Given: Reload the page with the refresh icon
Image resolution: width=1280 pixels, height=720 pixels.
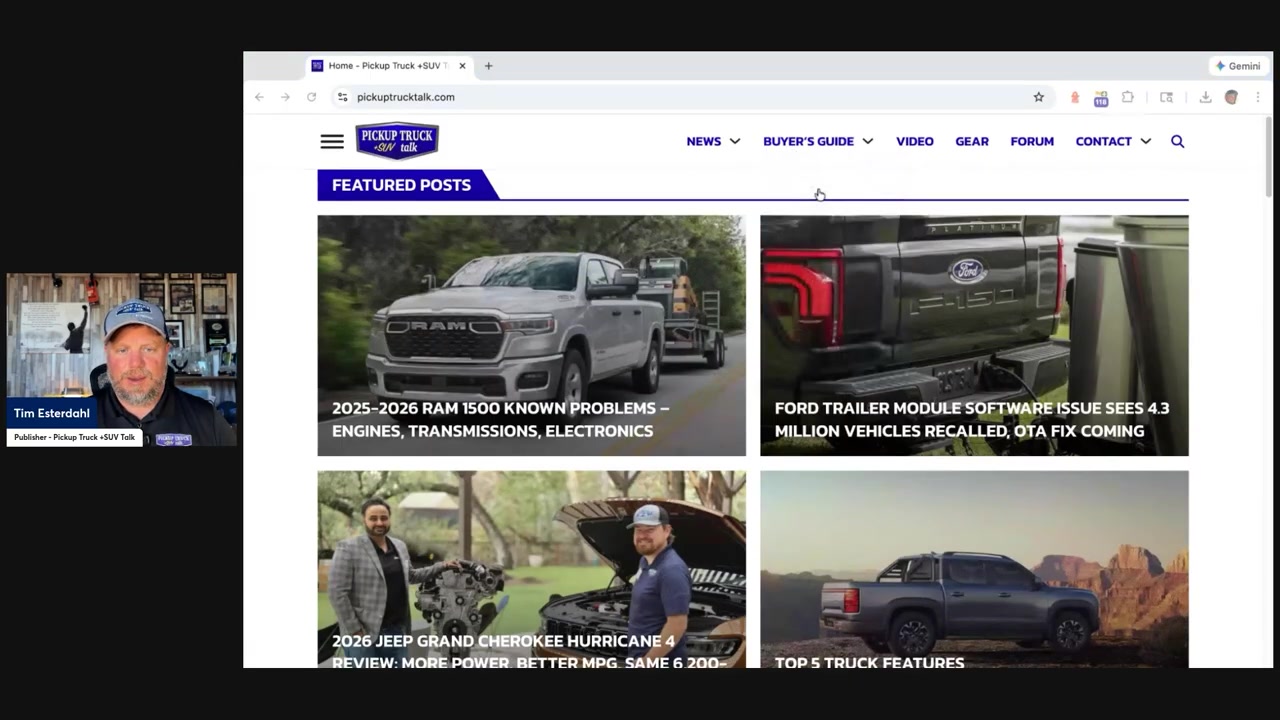Looking at the screenshot, I should (x=311, y=97).
